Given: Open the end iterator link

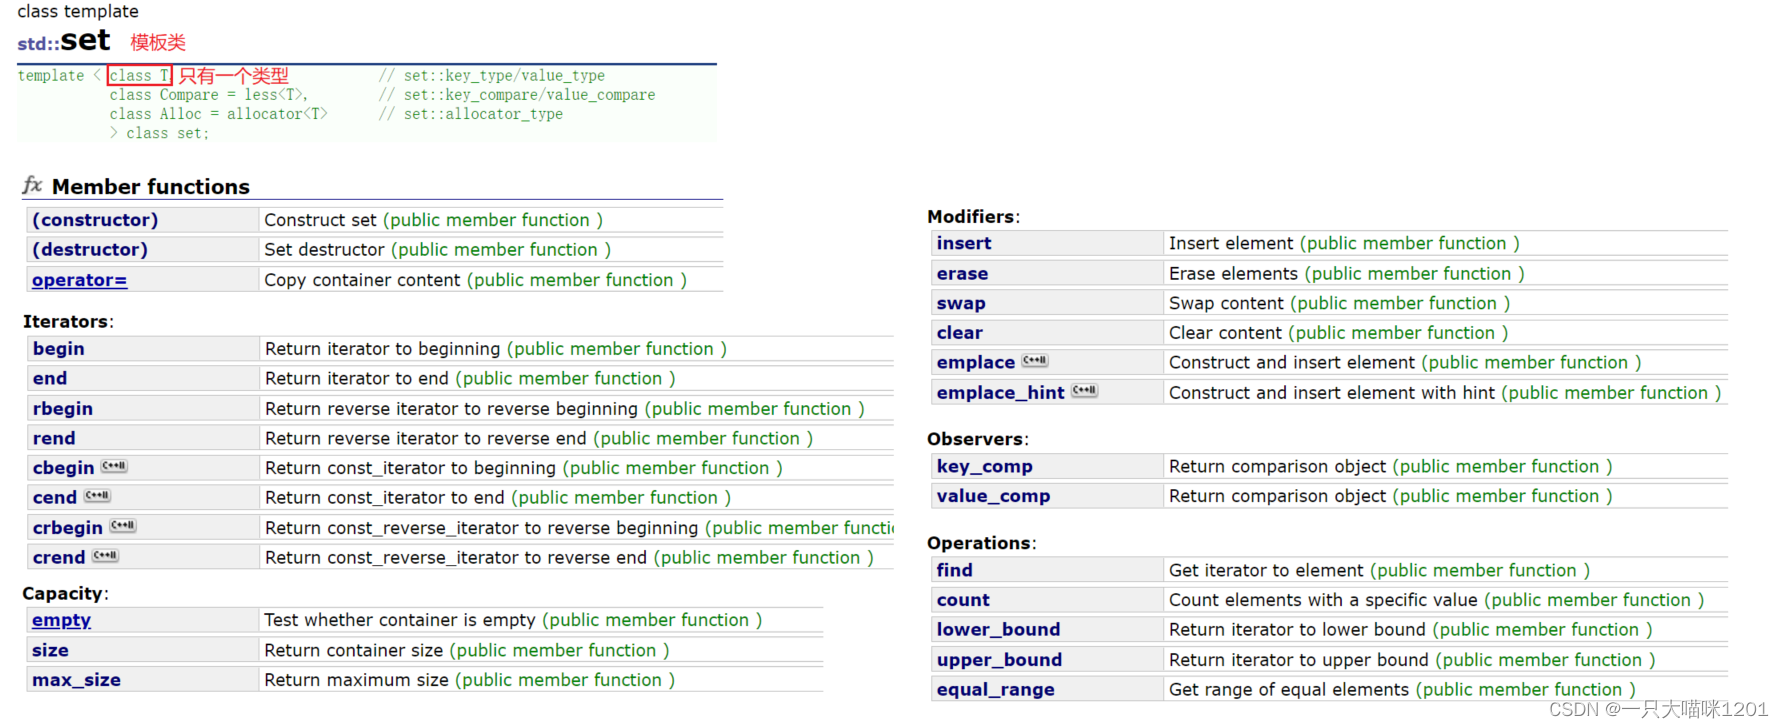Looking at the screenshot, I should [x=50, y=379].
